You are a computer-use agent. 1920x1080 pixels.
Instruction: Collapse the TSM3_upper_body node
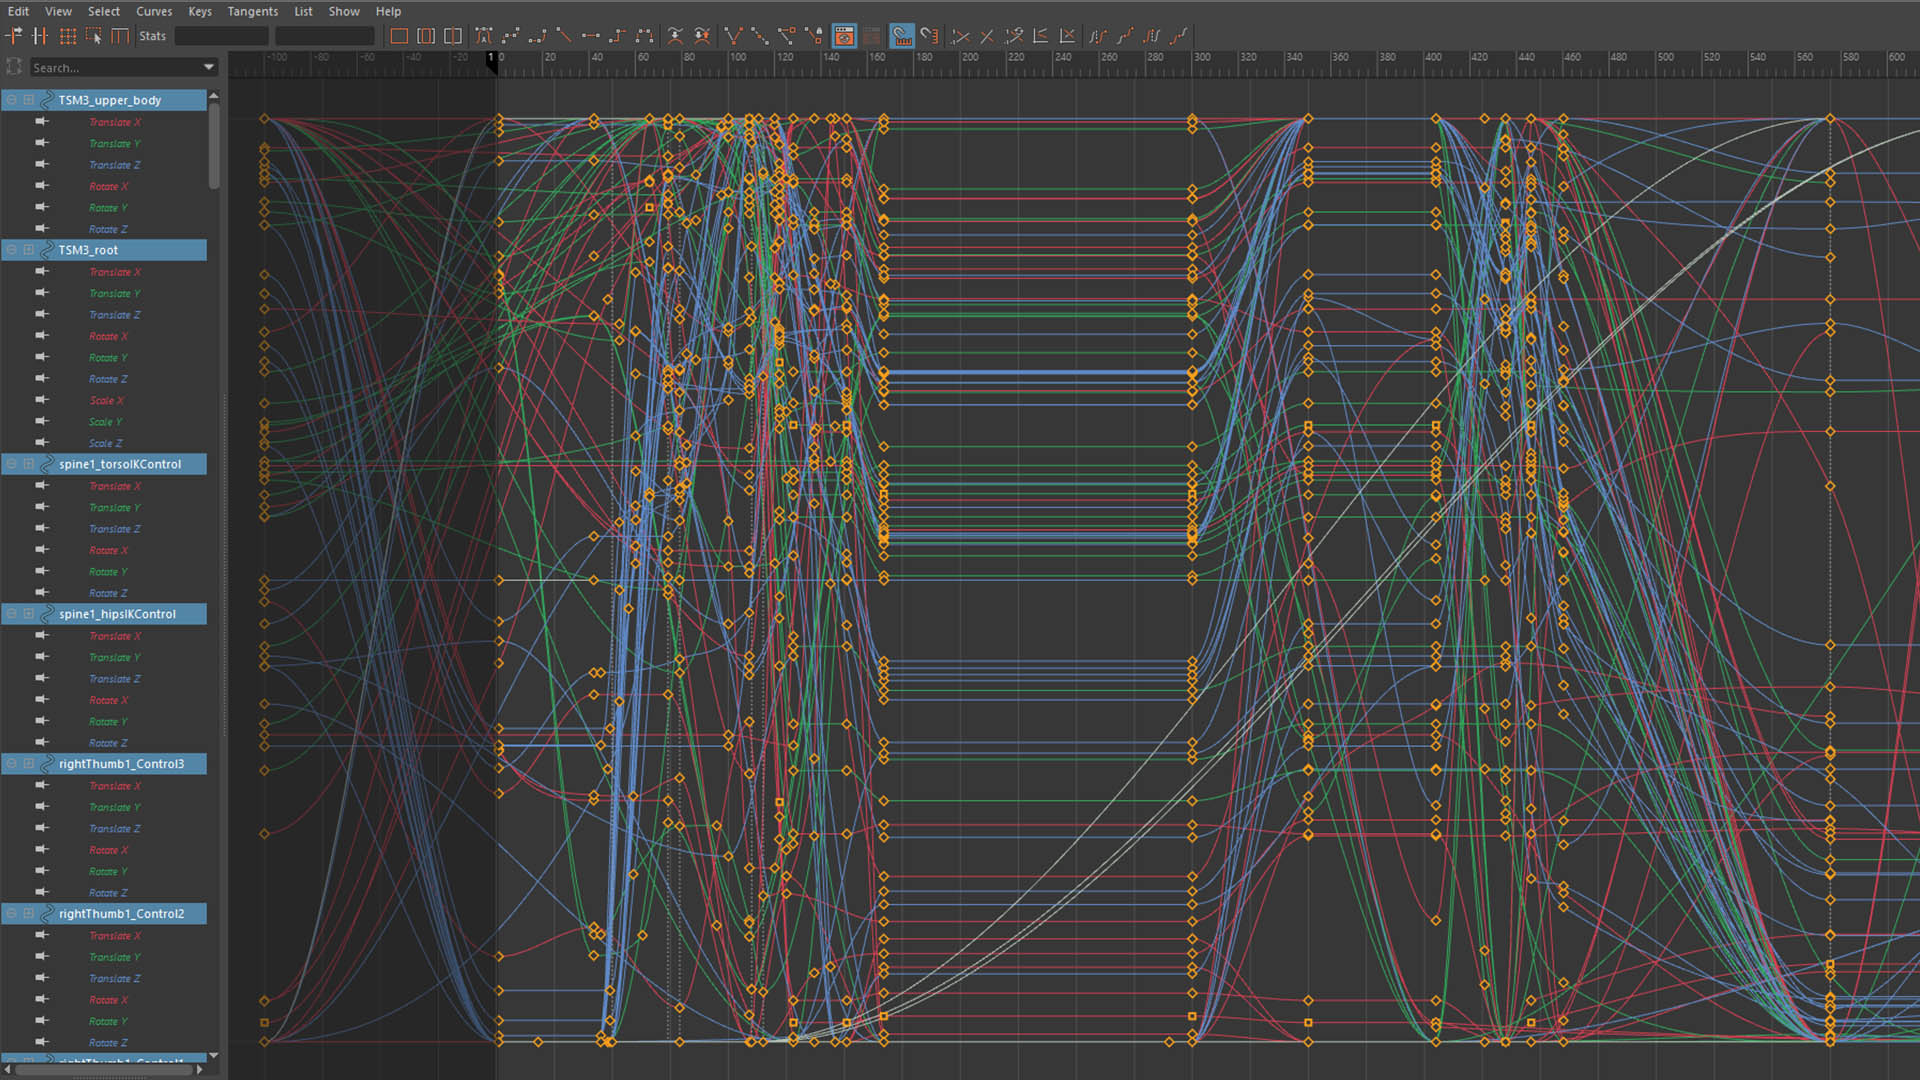tap(12, 100)
